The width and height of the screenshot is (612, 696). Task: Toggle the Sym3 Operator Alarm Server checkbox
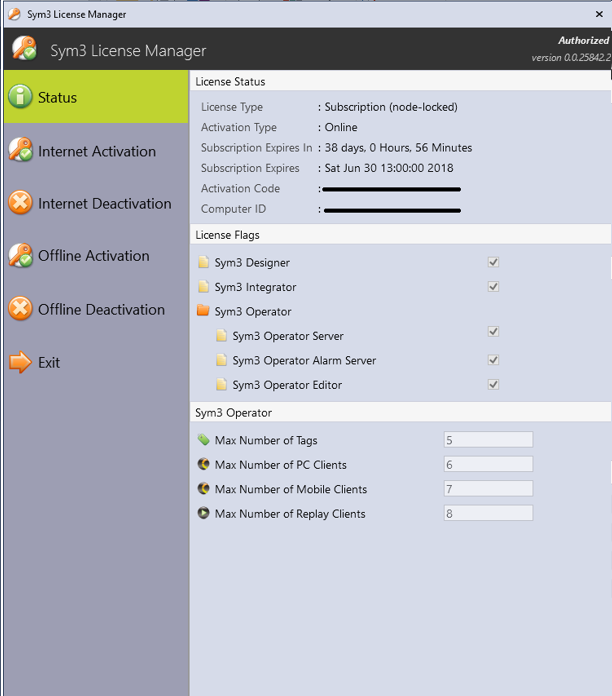[x=493, y=360]
